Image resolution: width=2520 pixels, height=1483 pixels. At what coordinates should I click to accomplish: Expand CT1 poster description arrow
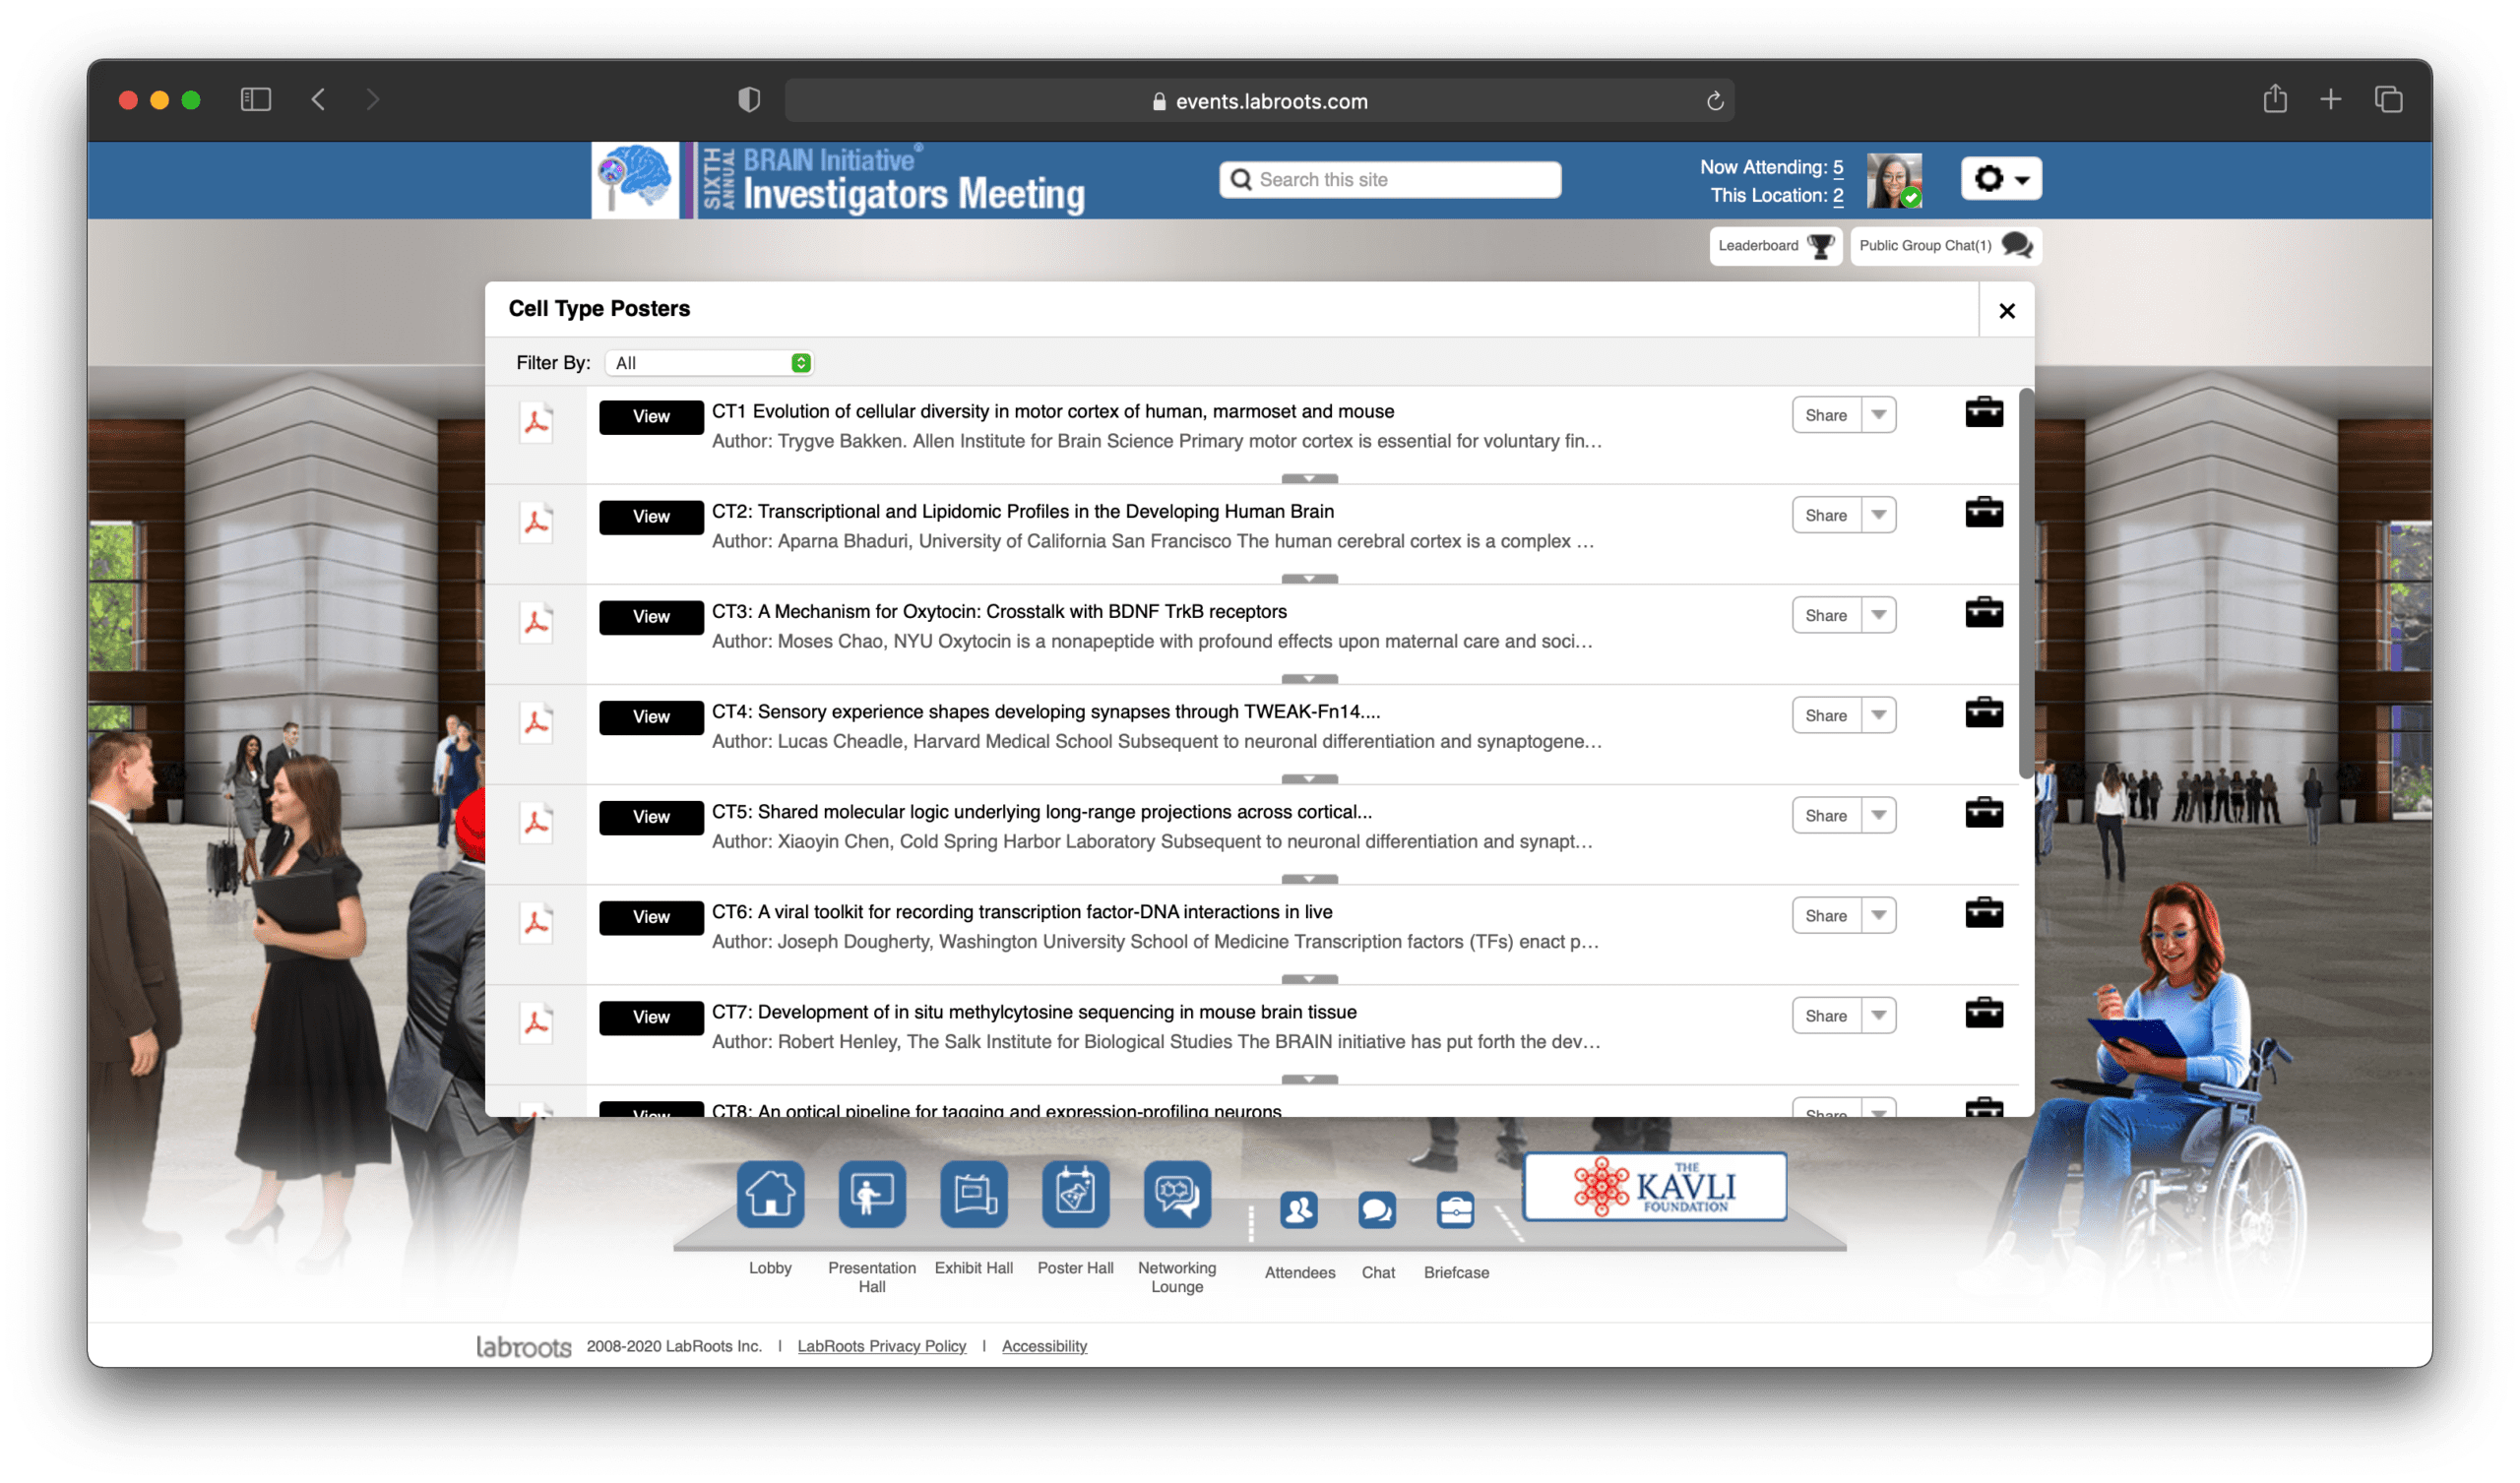click(x=1309, y=479)
